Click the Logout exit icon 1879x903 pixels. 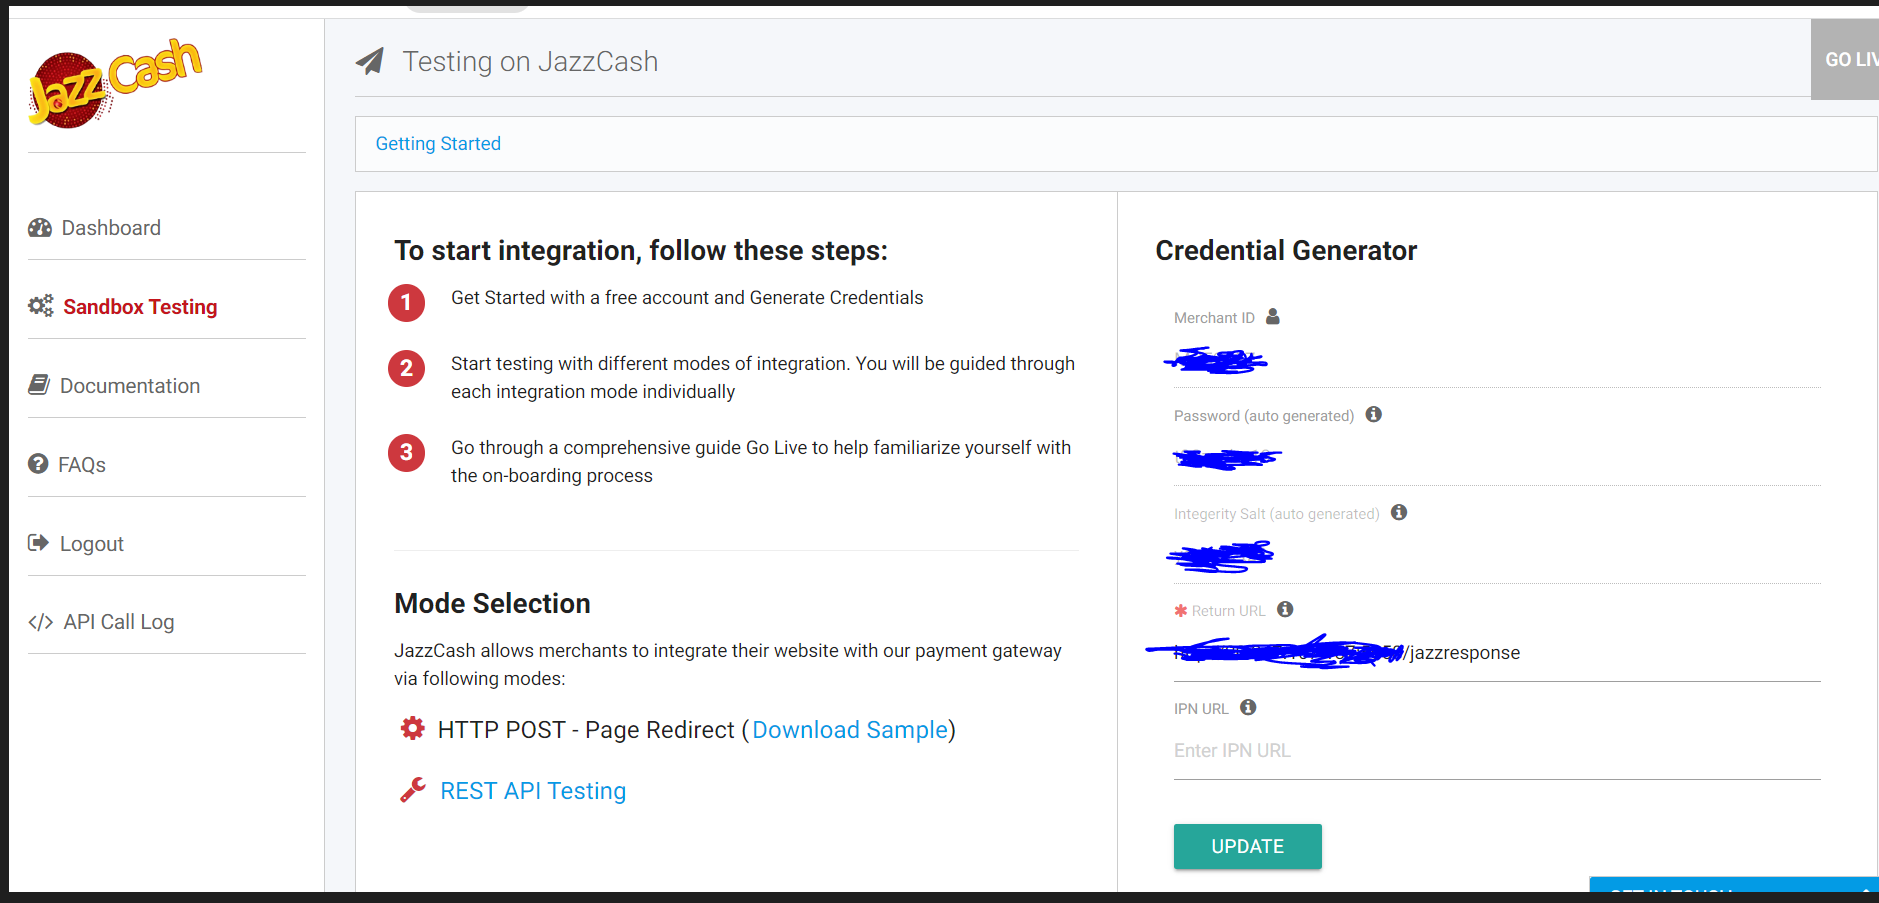(37, 543)
